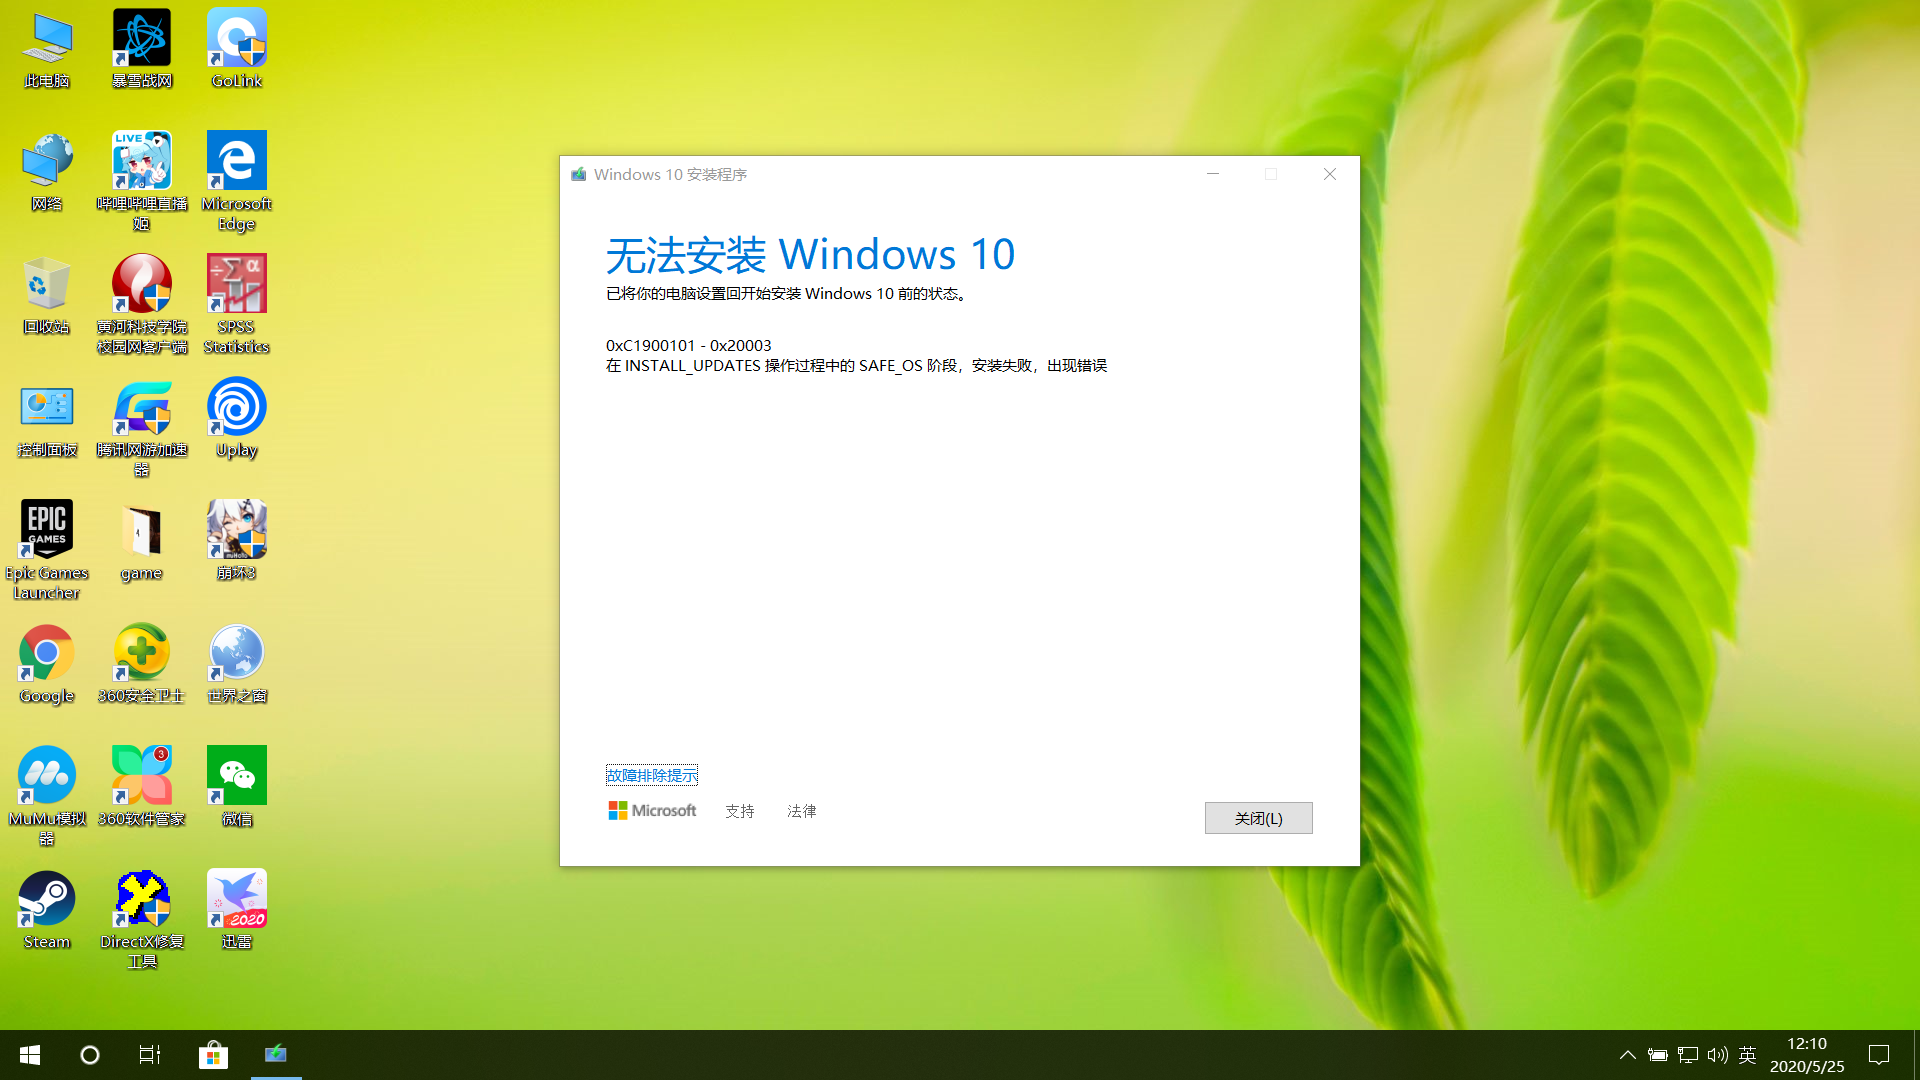Image resolution: width=1920 pixels, height=1080 pixels.
Task: Open the network tray icon
Action: click(x=1688, y=1055)
